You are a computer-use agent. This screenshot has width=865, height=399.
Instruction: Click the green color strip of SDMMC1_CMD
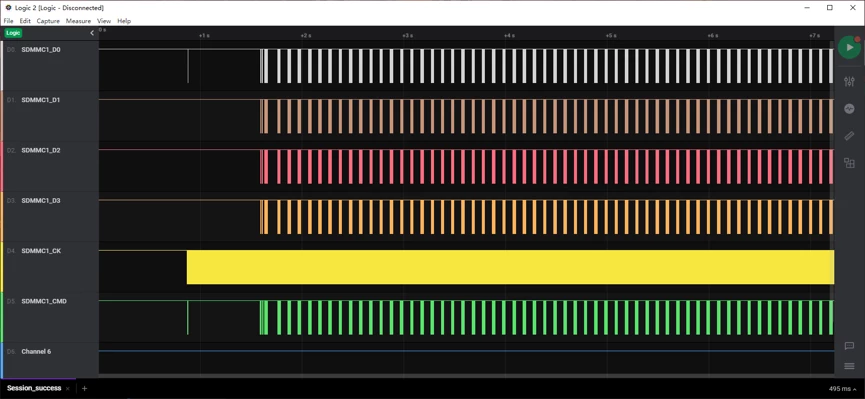[x=1, y=317]
